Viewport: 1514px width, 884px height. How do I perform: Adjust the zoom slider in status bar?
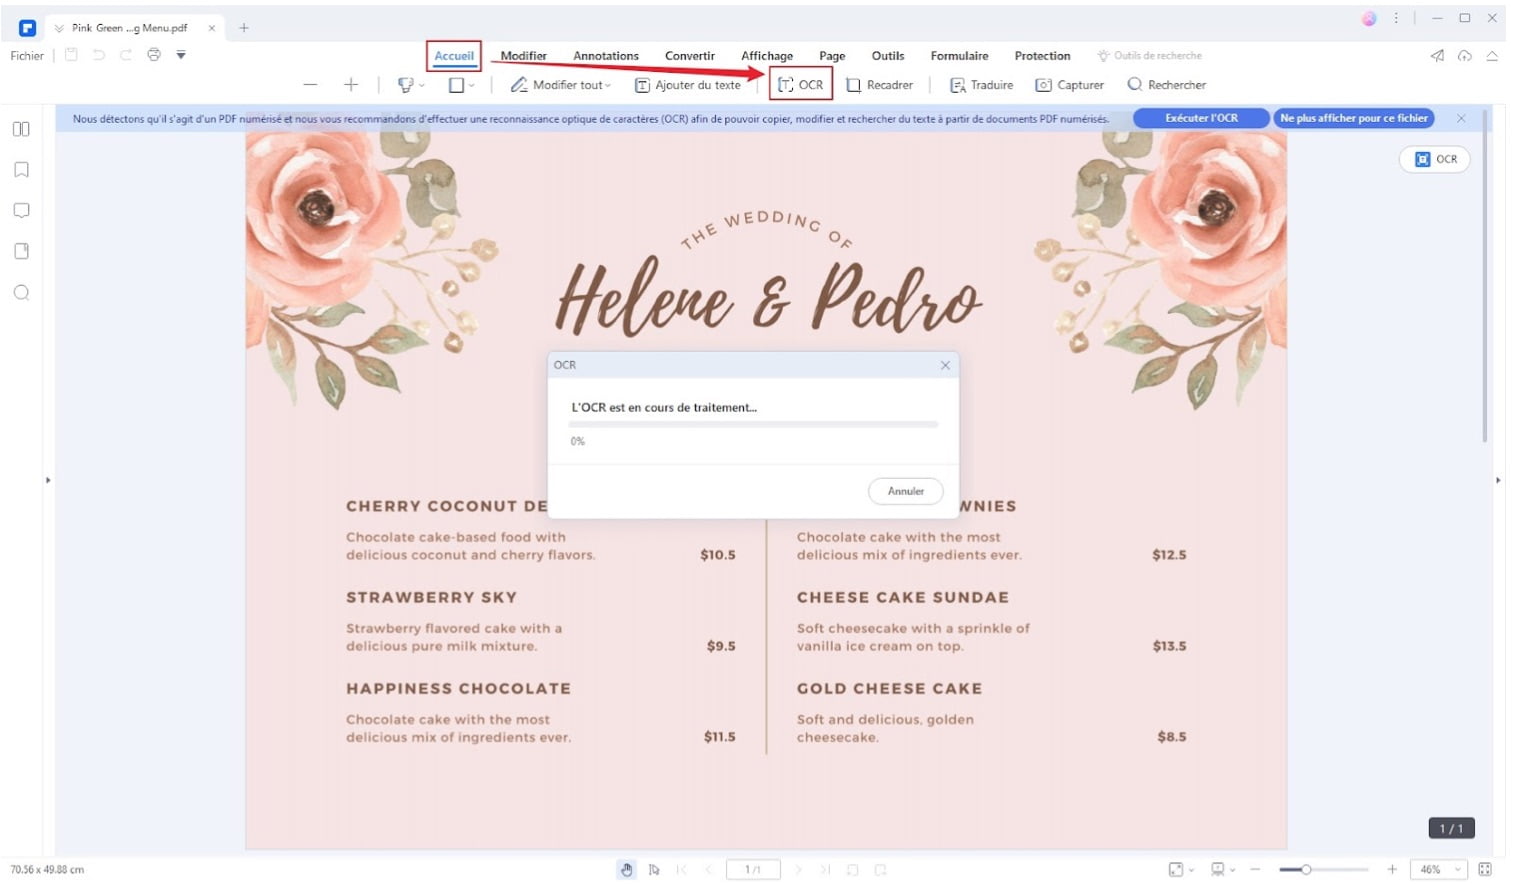(1305, 870)
